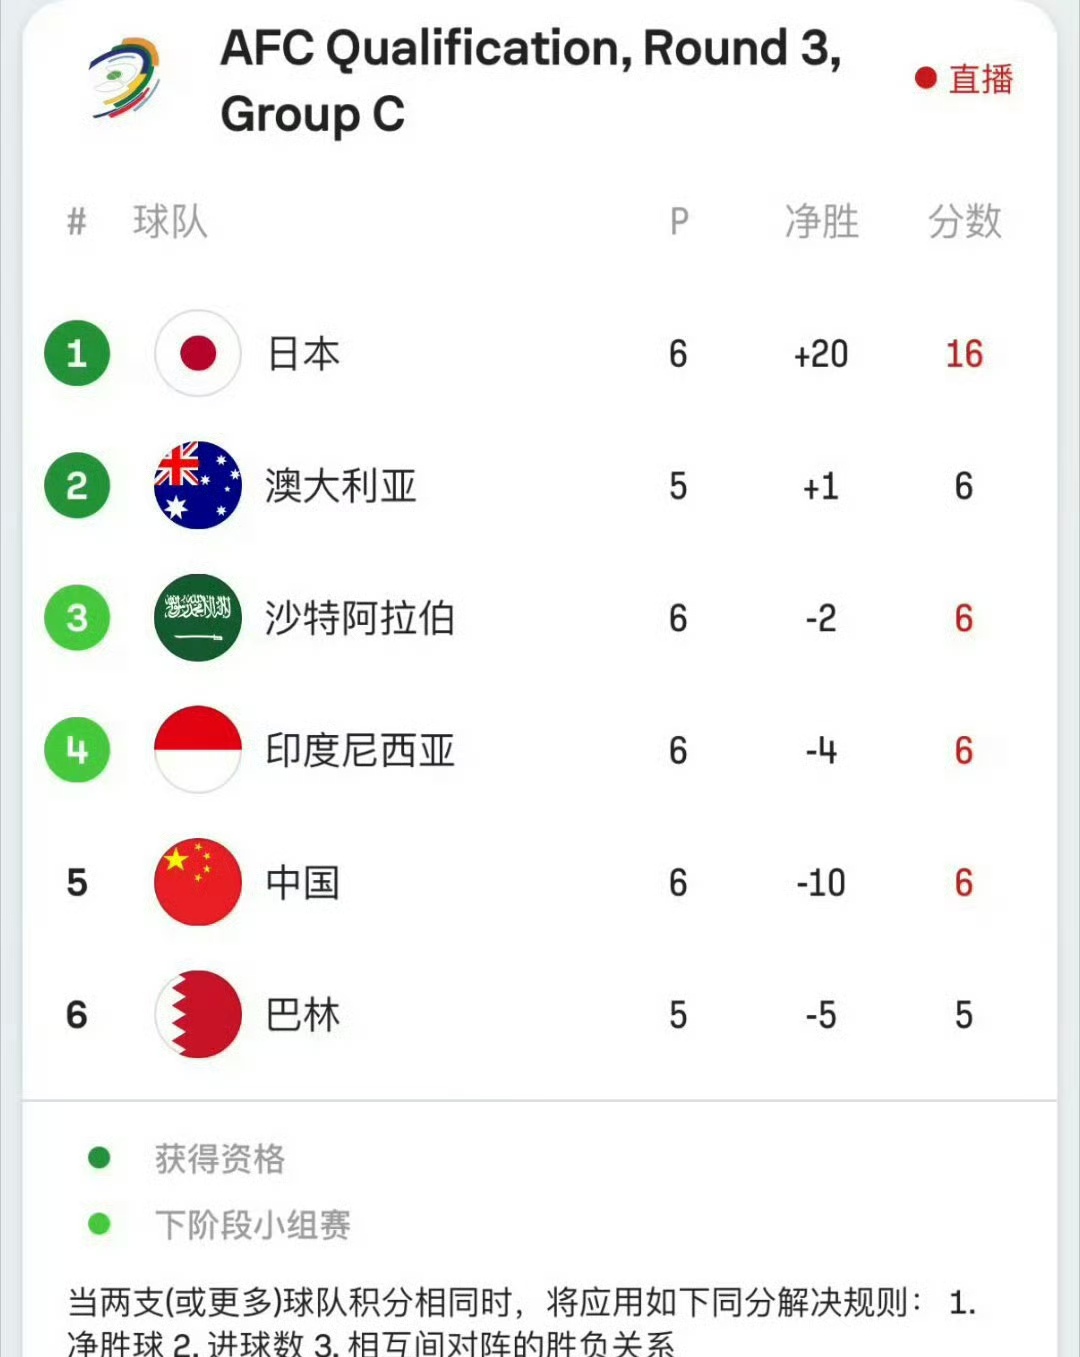
Task: Tap the Indonesia flag icon
Action: click(x=198, y=749)
